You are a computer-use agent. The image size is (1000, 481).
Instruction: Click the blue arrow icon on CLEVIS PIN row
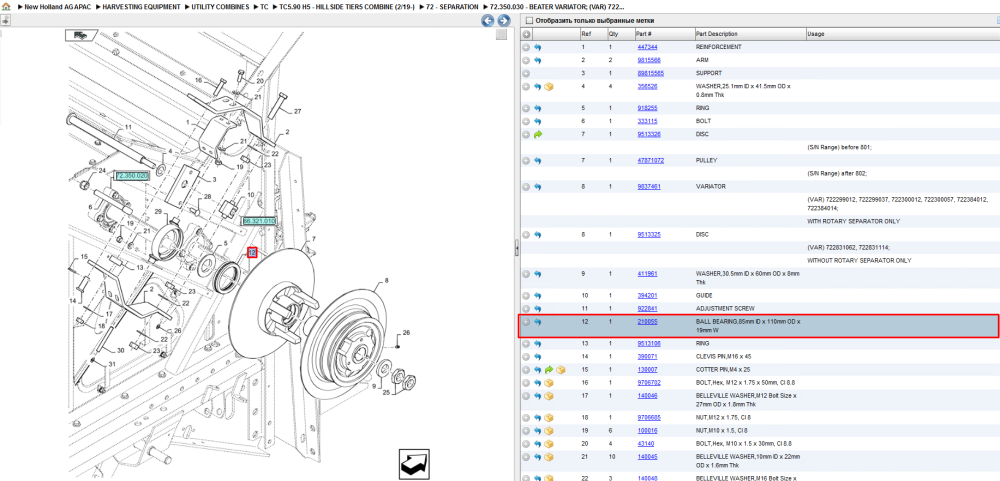537,357
